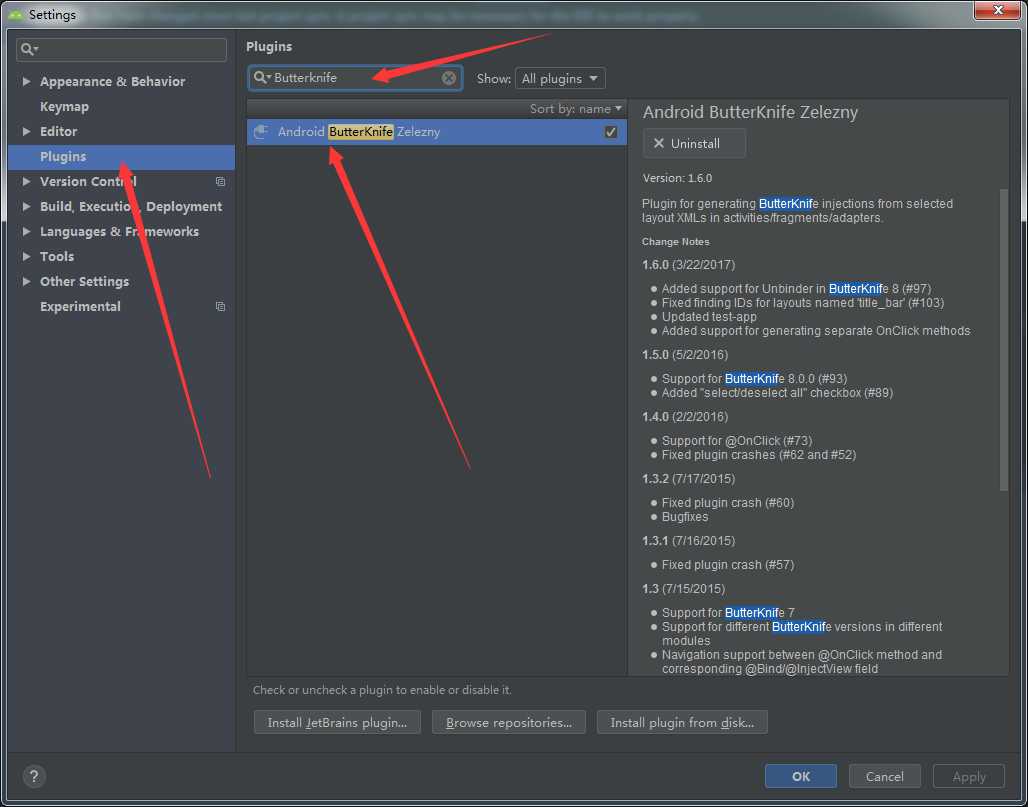
Task: Focus the settings search field
Action: (x=121, y=49)
